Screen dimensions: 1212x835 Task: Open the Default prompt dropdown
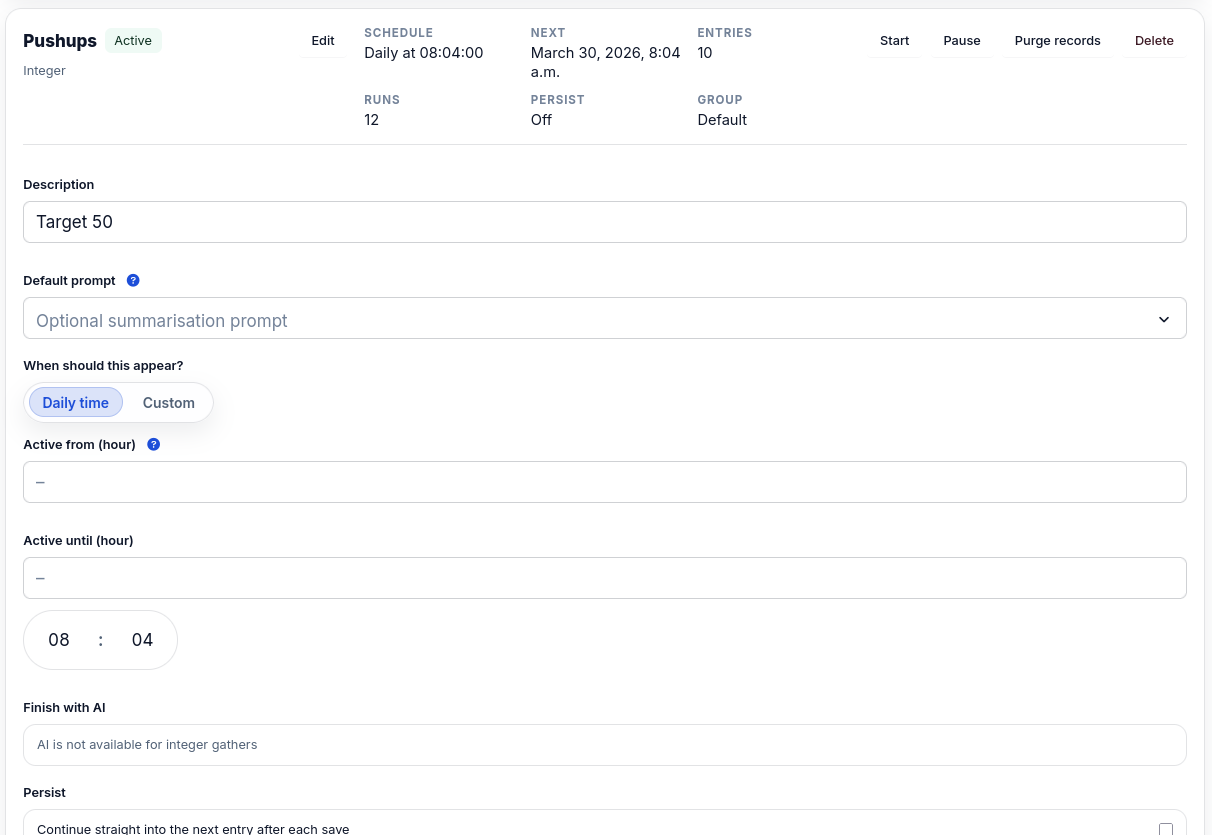605,318
